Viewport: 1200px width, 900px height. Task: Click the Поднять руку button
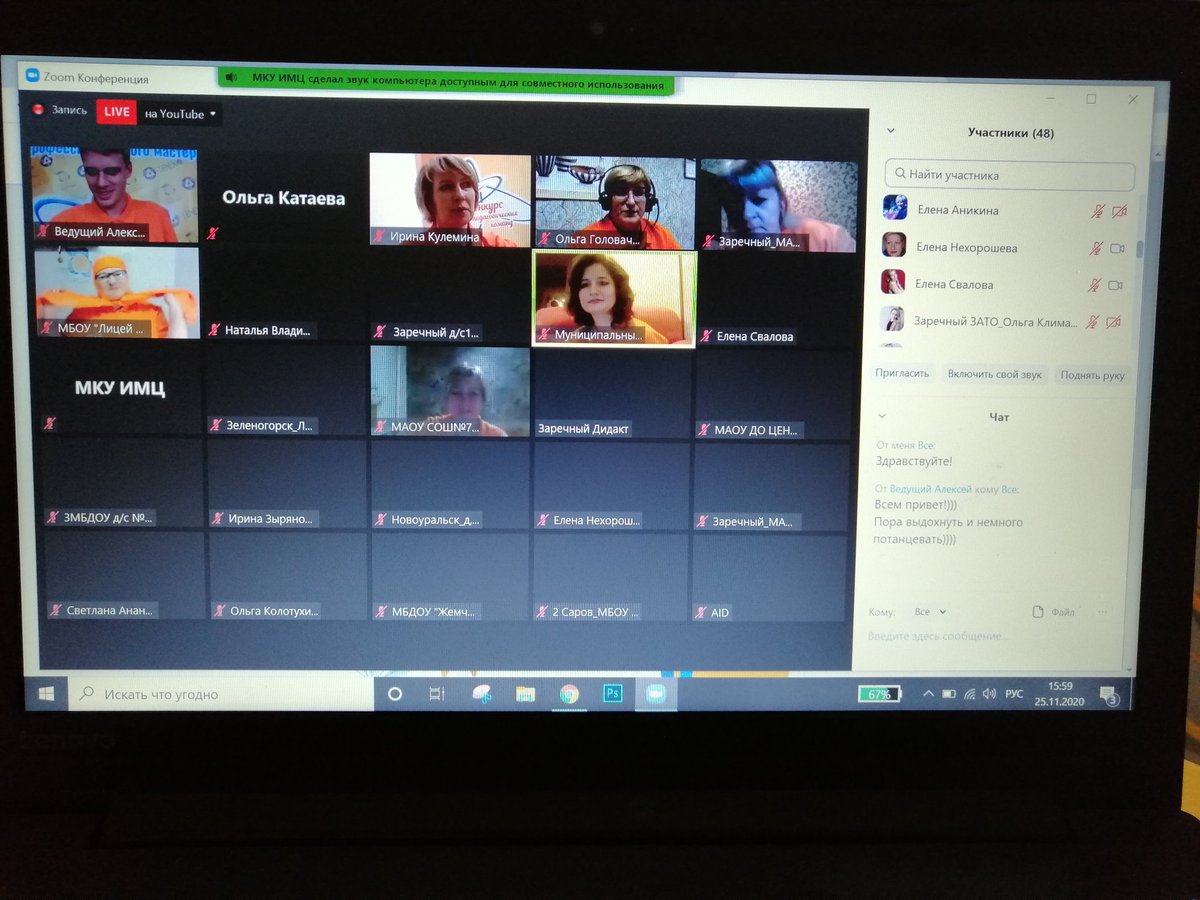tap(1093, 375)
